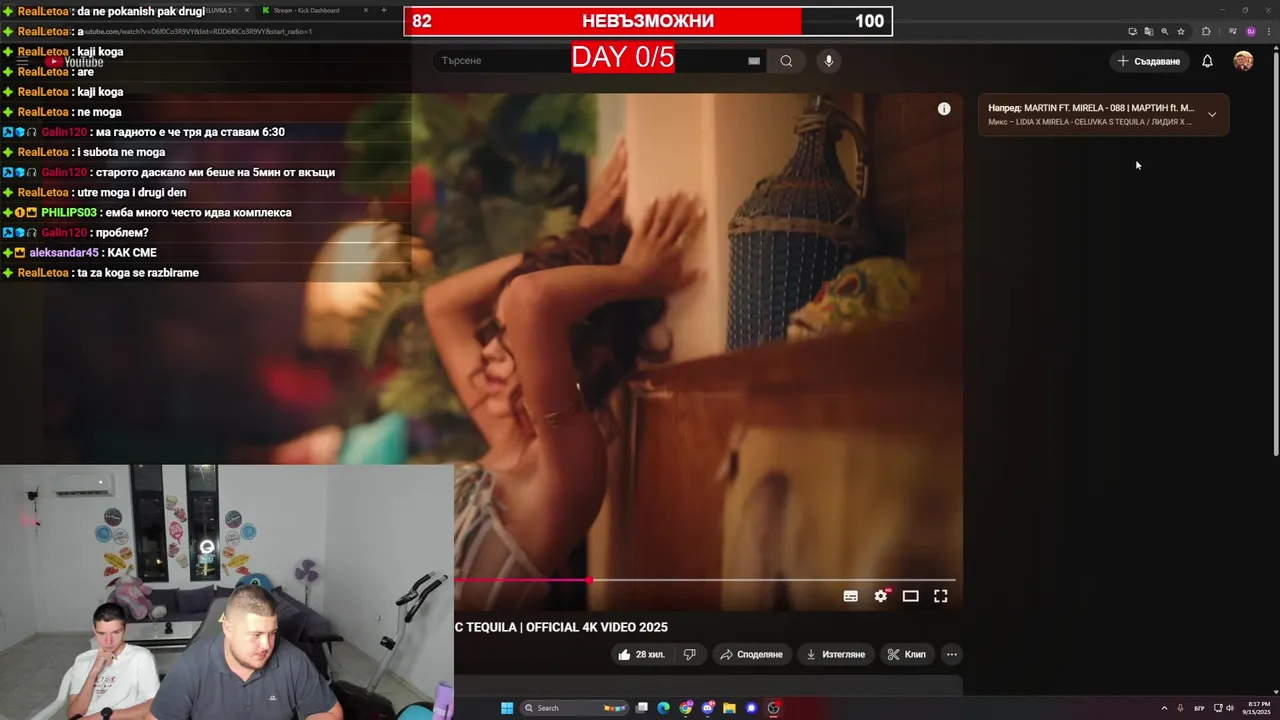Open the Chrome zoom indicator icon
1280x720 pixels.
[x=1164, y=31]
